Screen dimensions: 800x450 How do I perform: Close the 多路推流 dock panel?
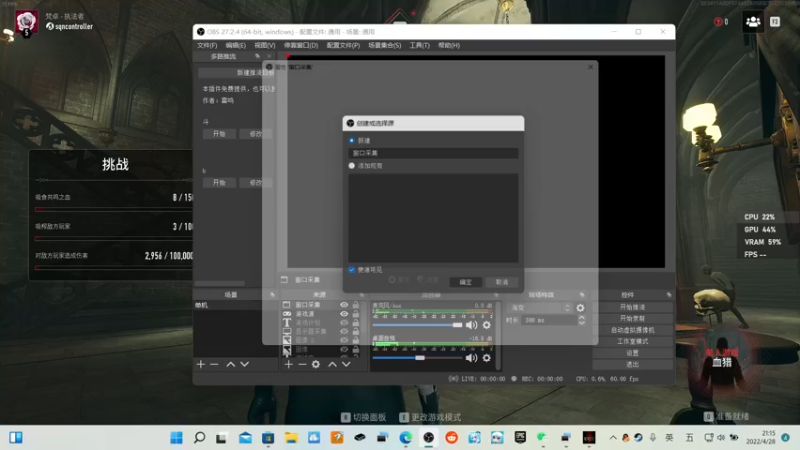point(269,56)
